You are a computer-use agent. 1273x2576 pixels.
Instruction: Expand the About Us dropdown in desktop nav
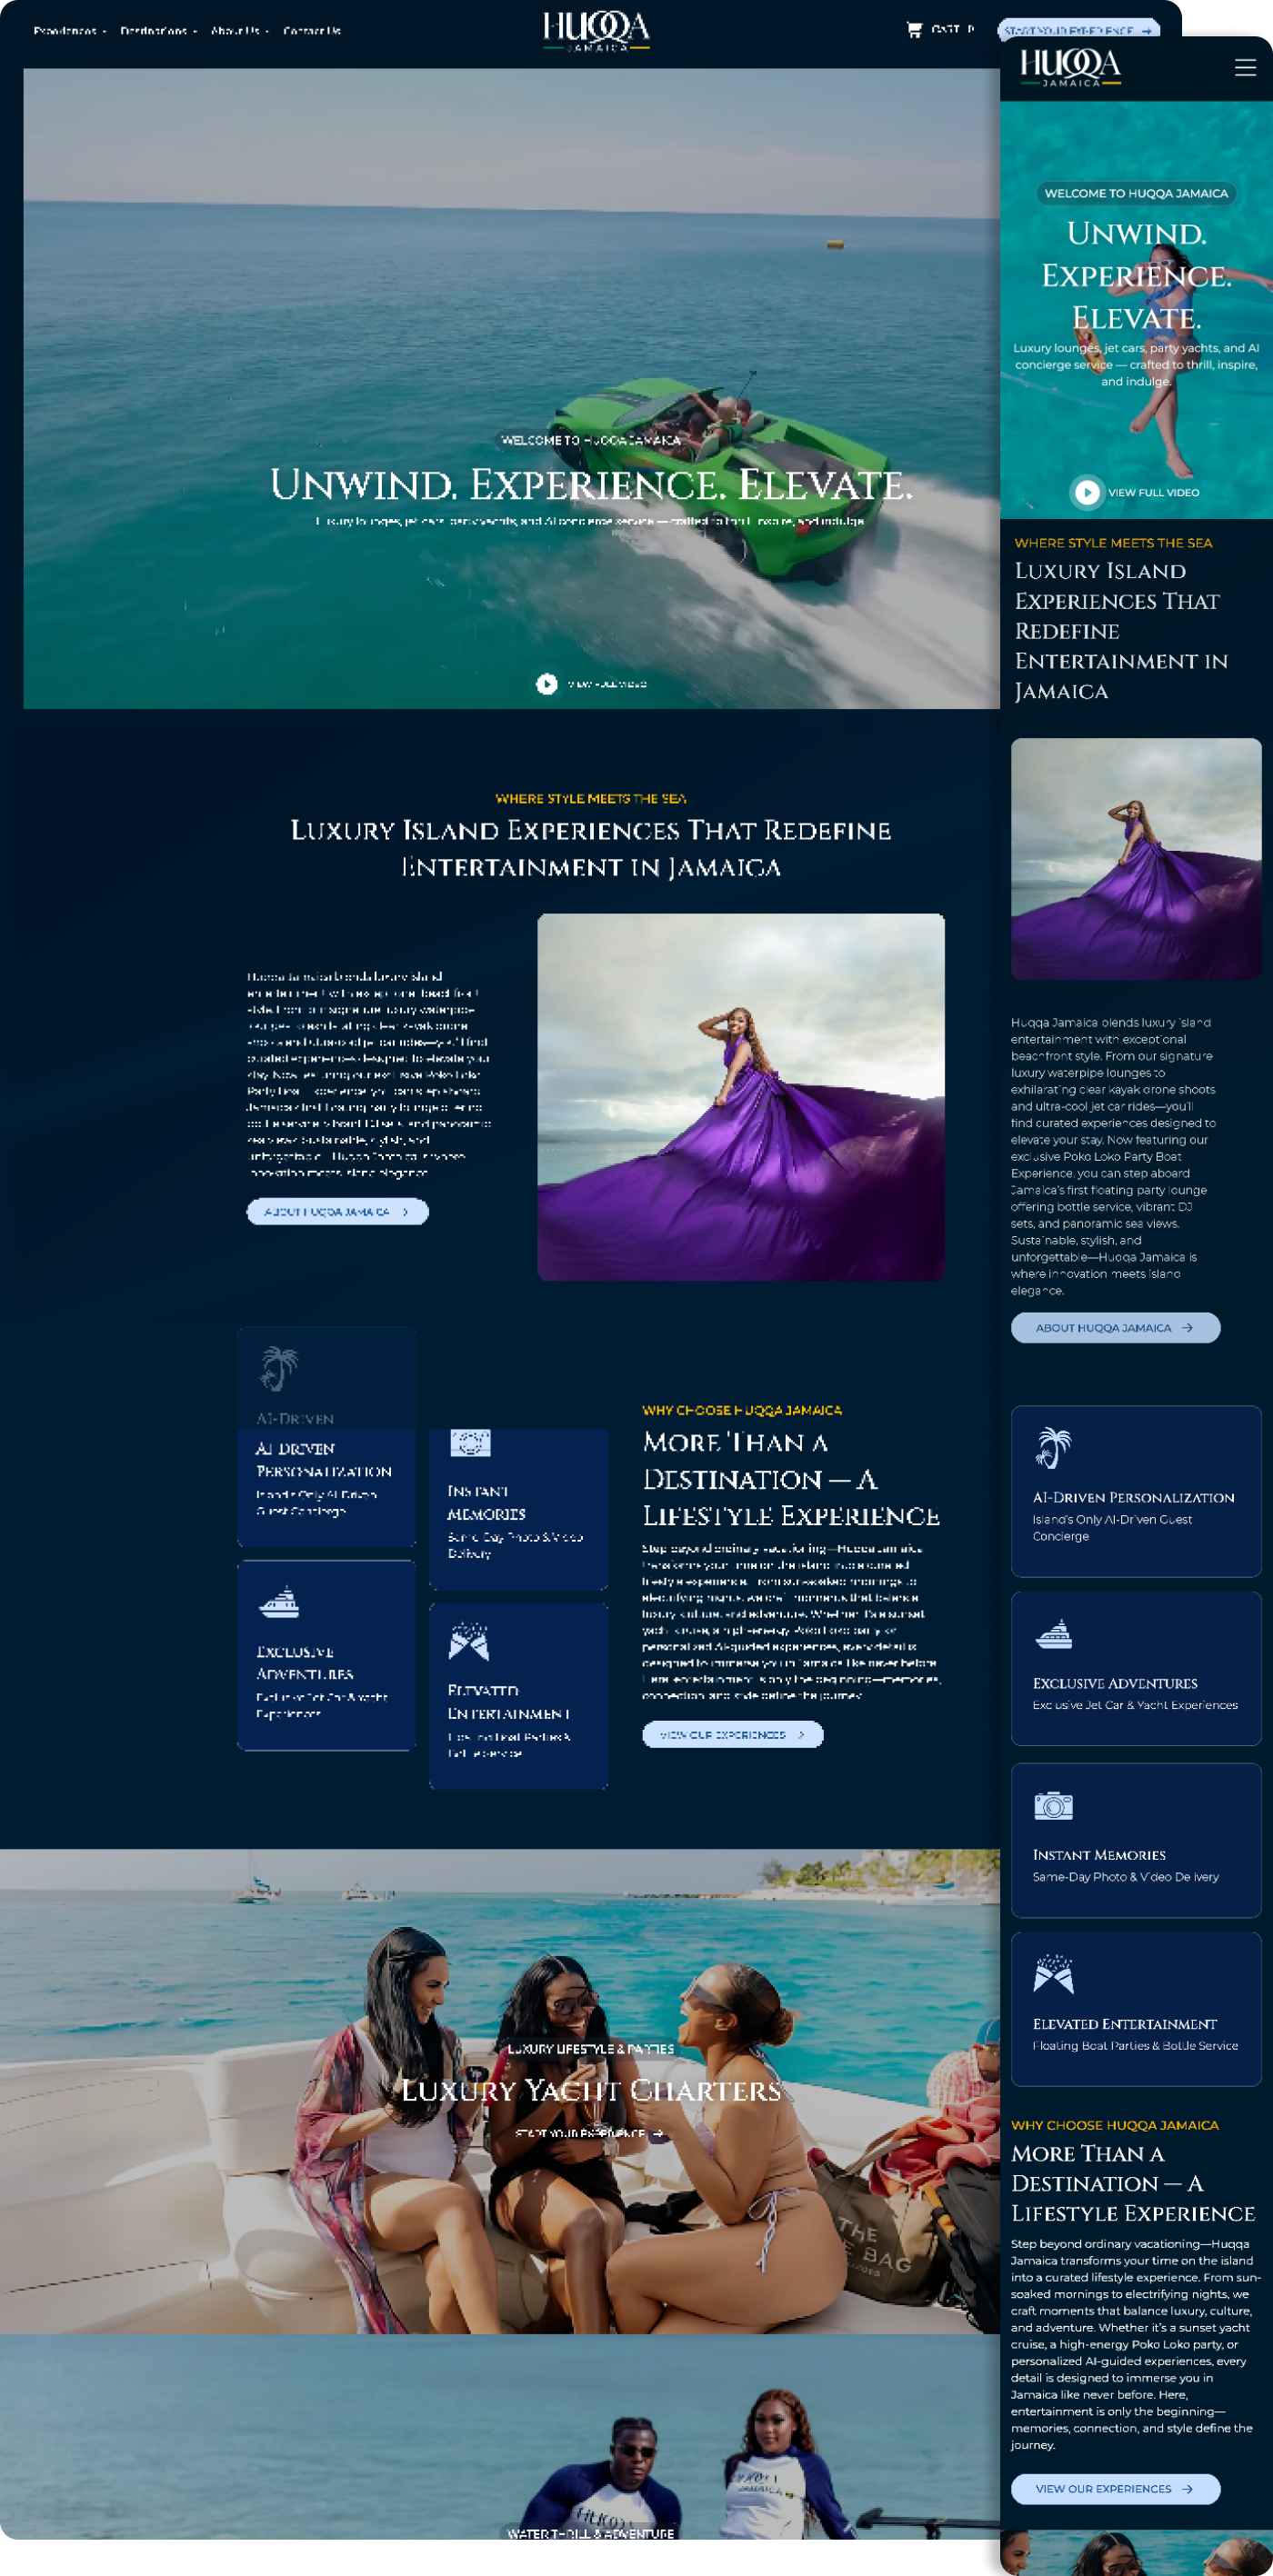239,31
